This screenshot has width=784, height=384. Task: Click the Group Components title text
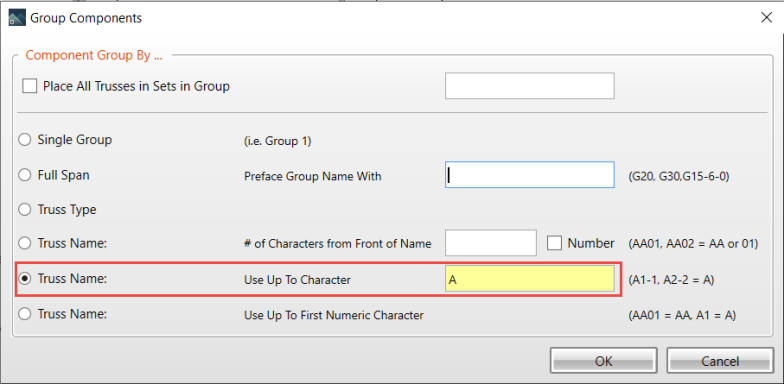point(86,18)
